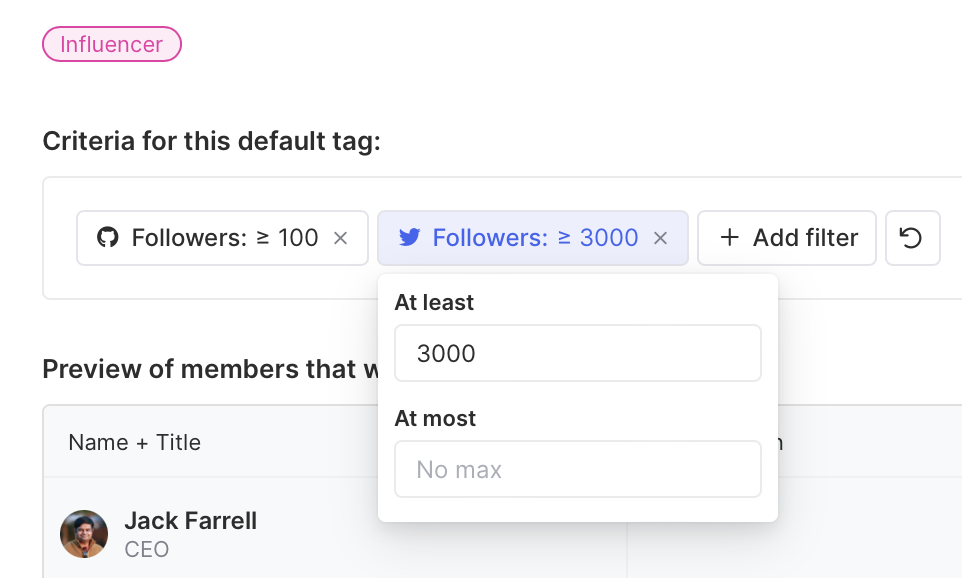The image size is (962, 578).
Task: Click the At most label
Action: point(435,418)
